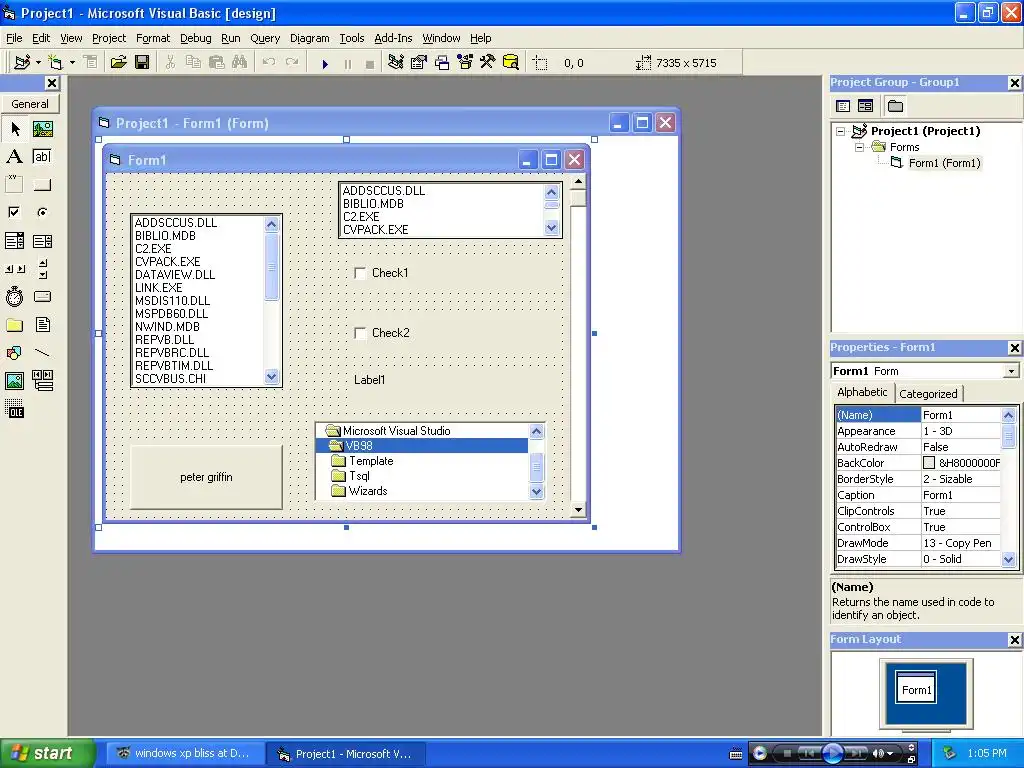Open the Project Explorer toolbar icon

tap(396, 63)
